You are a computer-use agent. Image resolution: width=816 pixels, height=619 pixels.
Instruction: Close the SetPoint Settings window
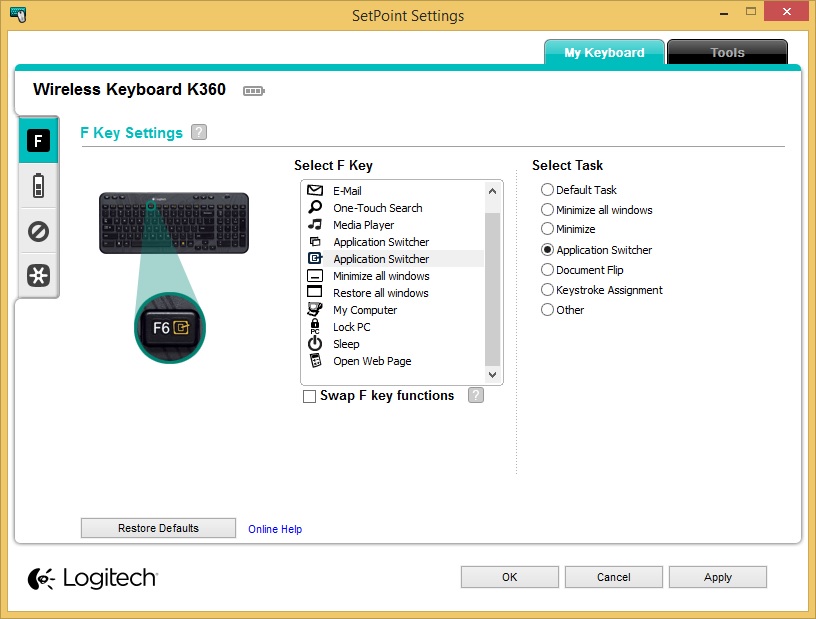(x=787, y=11)
